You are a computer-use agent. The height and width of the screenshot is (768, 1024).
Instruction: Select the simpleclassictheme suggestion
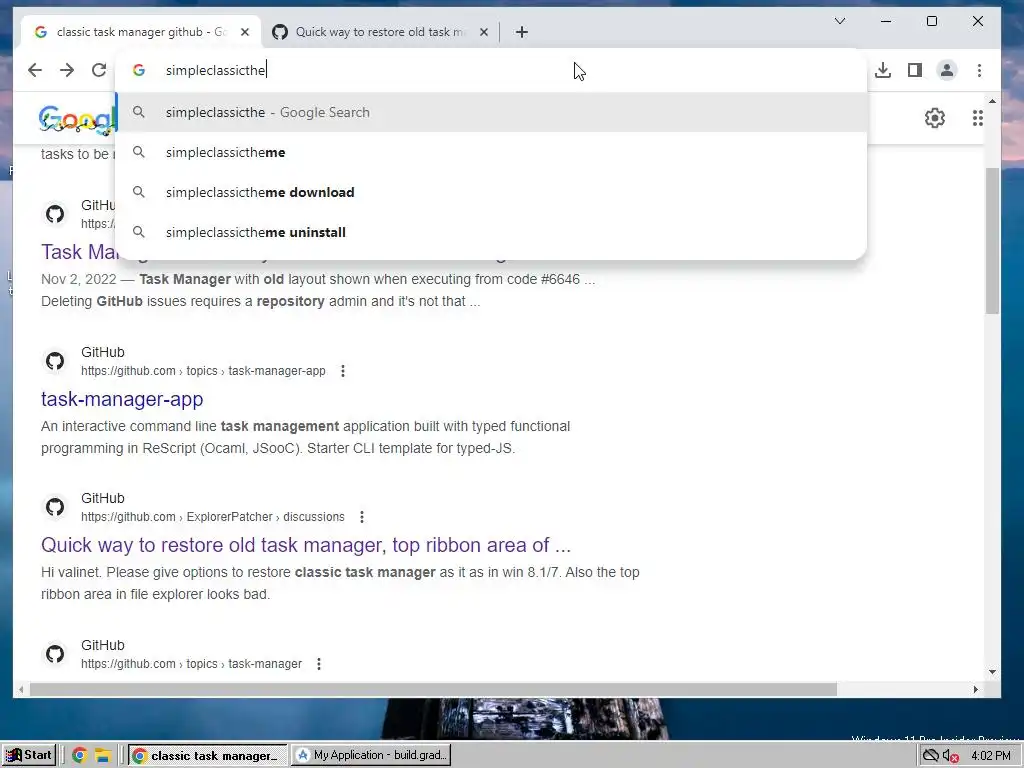coord(491,152)
